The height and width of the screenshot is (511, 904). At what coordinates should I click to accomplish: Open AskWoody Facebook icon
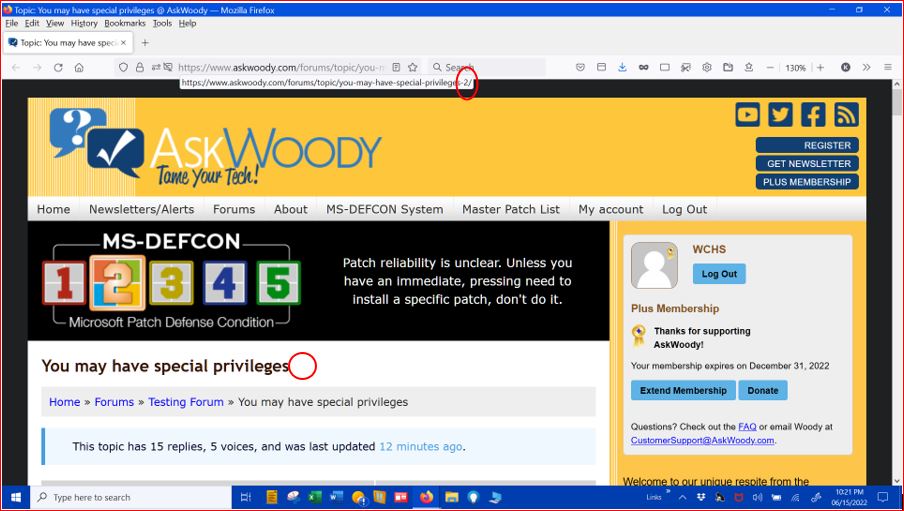813,114
